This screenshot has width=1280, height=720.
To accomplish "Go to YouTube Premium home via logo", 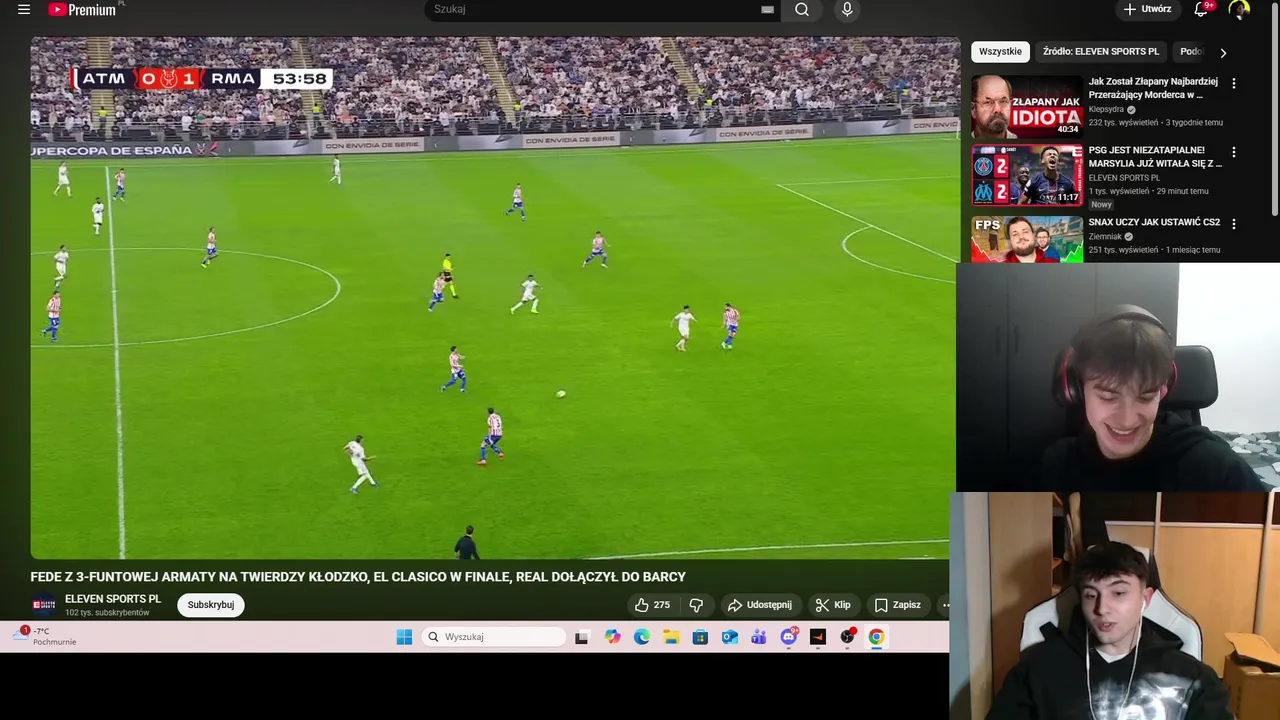I will [82, 10].
